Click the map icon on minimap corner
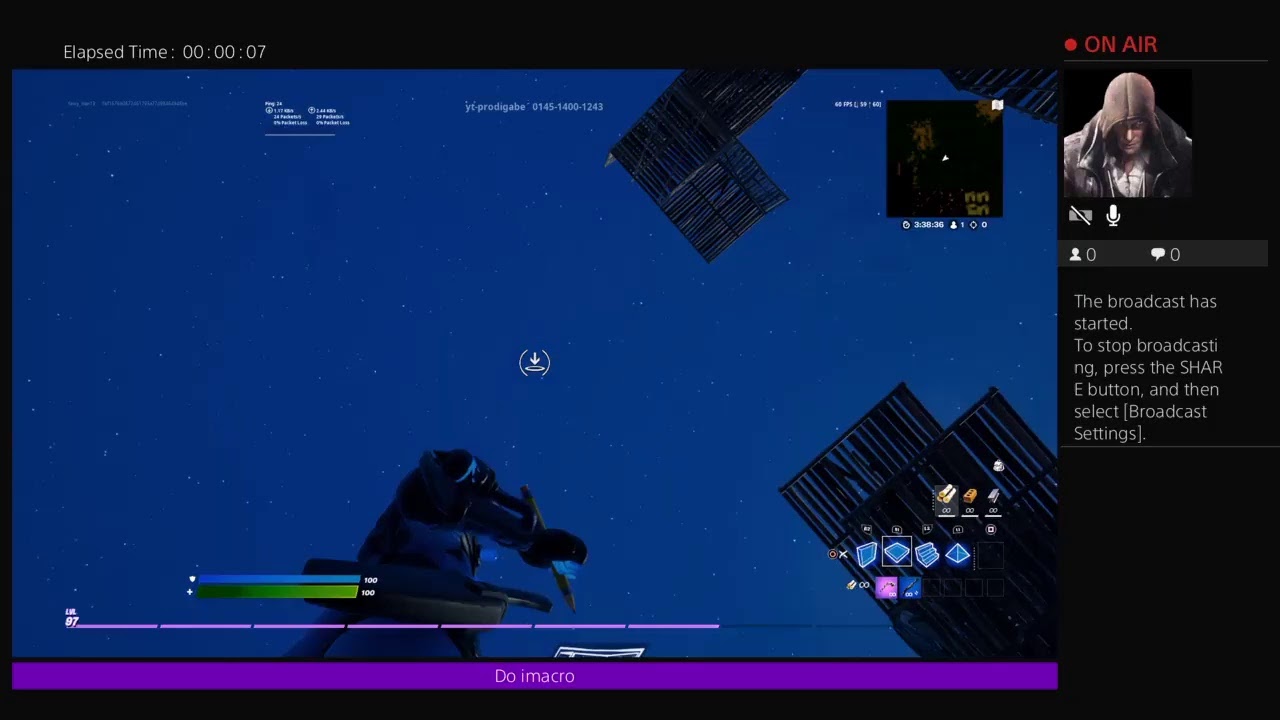The height and width of the screenshot is (720, 1280). pos(997,105)
